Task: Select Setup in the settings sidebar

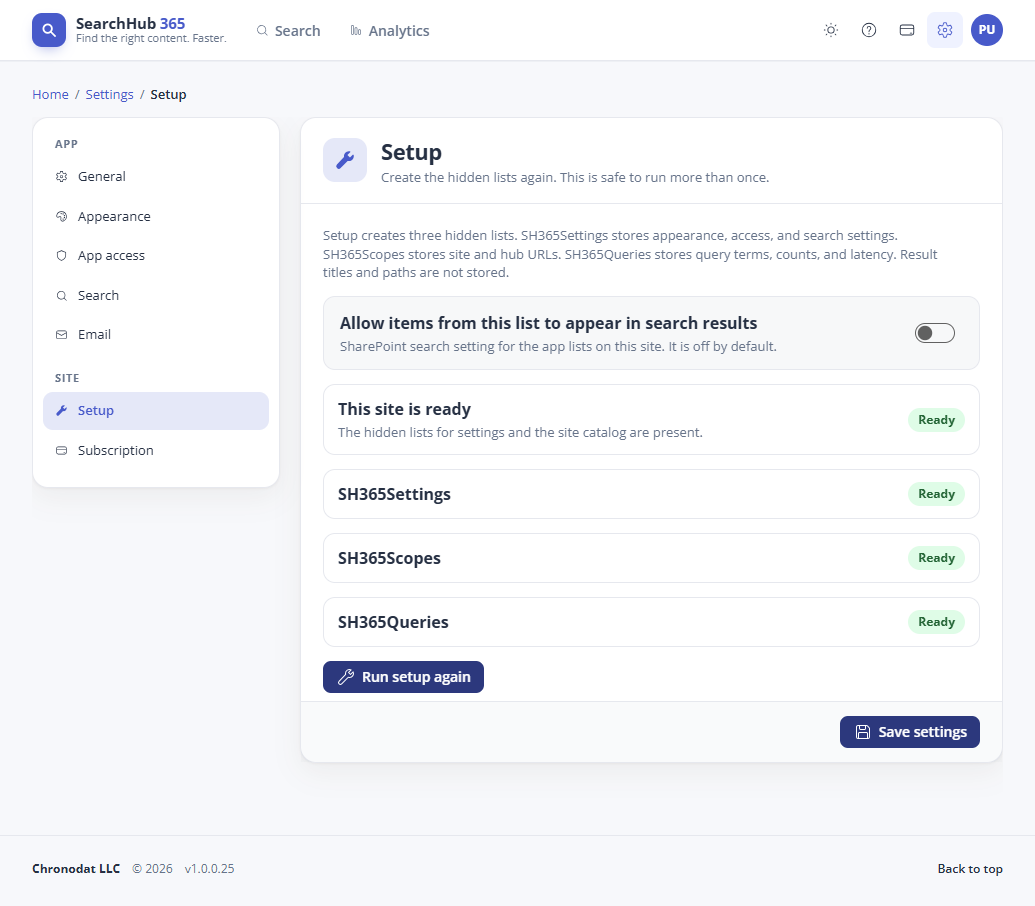Action: coord(156,411)
